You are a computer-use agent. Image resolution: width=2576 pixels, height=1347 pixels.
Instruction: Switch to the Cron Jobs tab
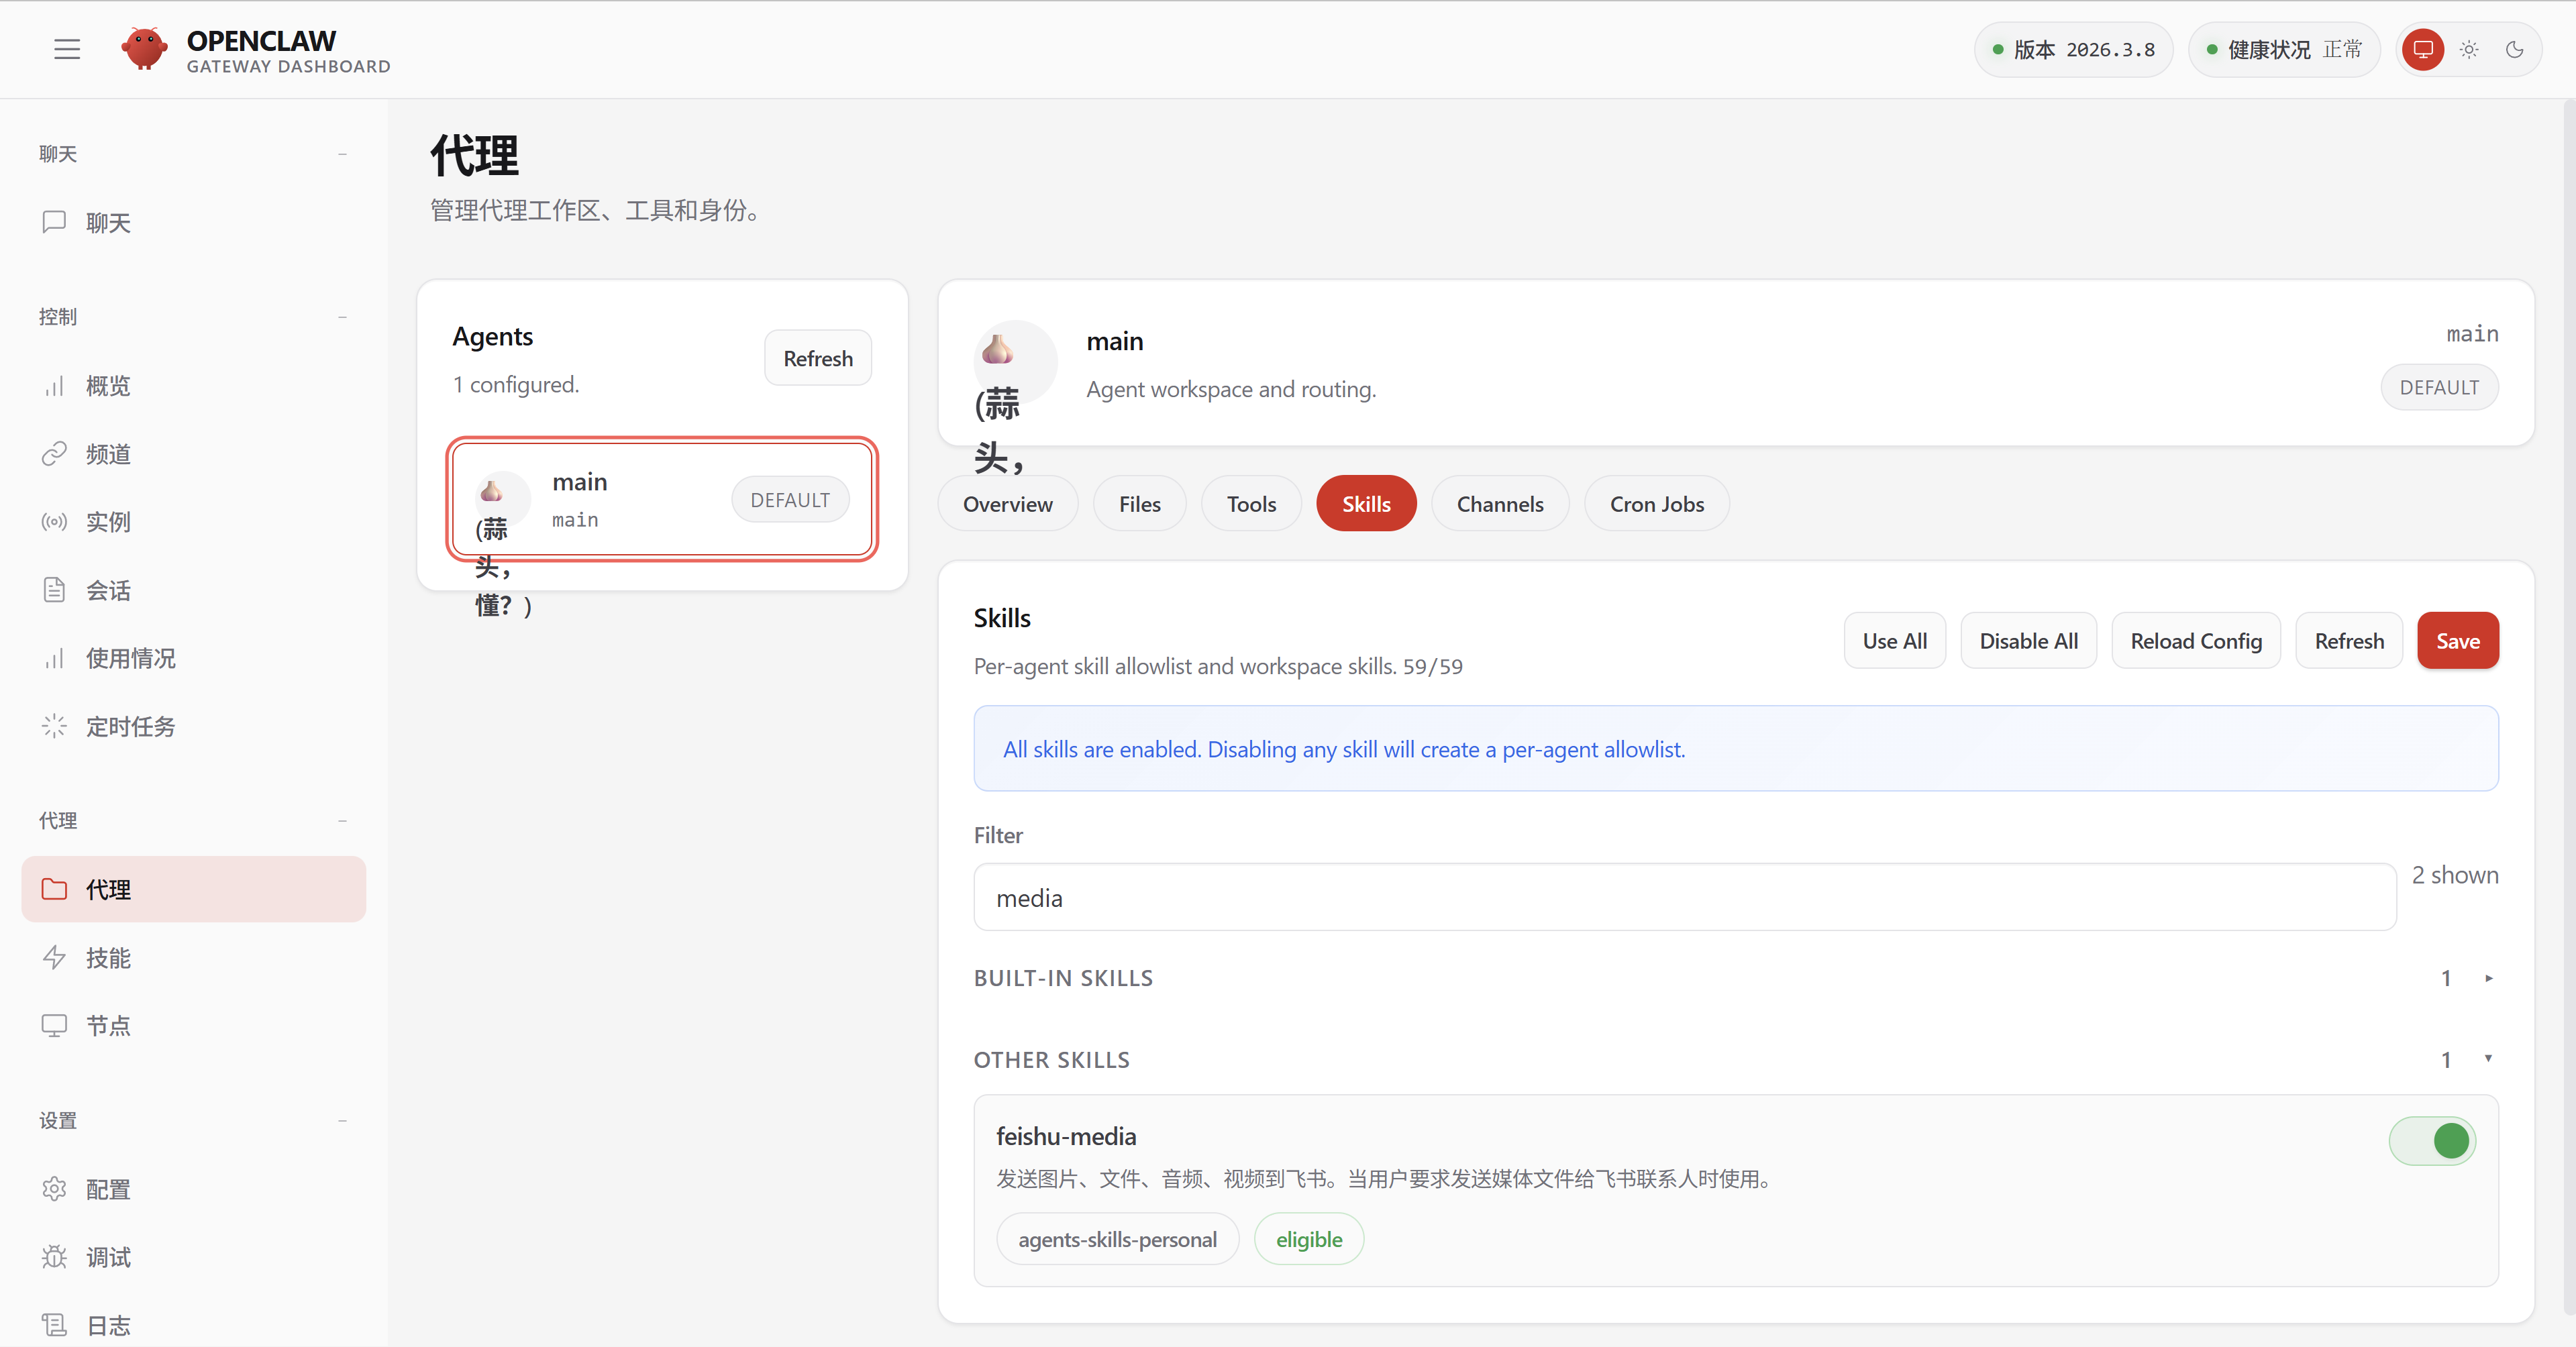coord(1656,504)
